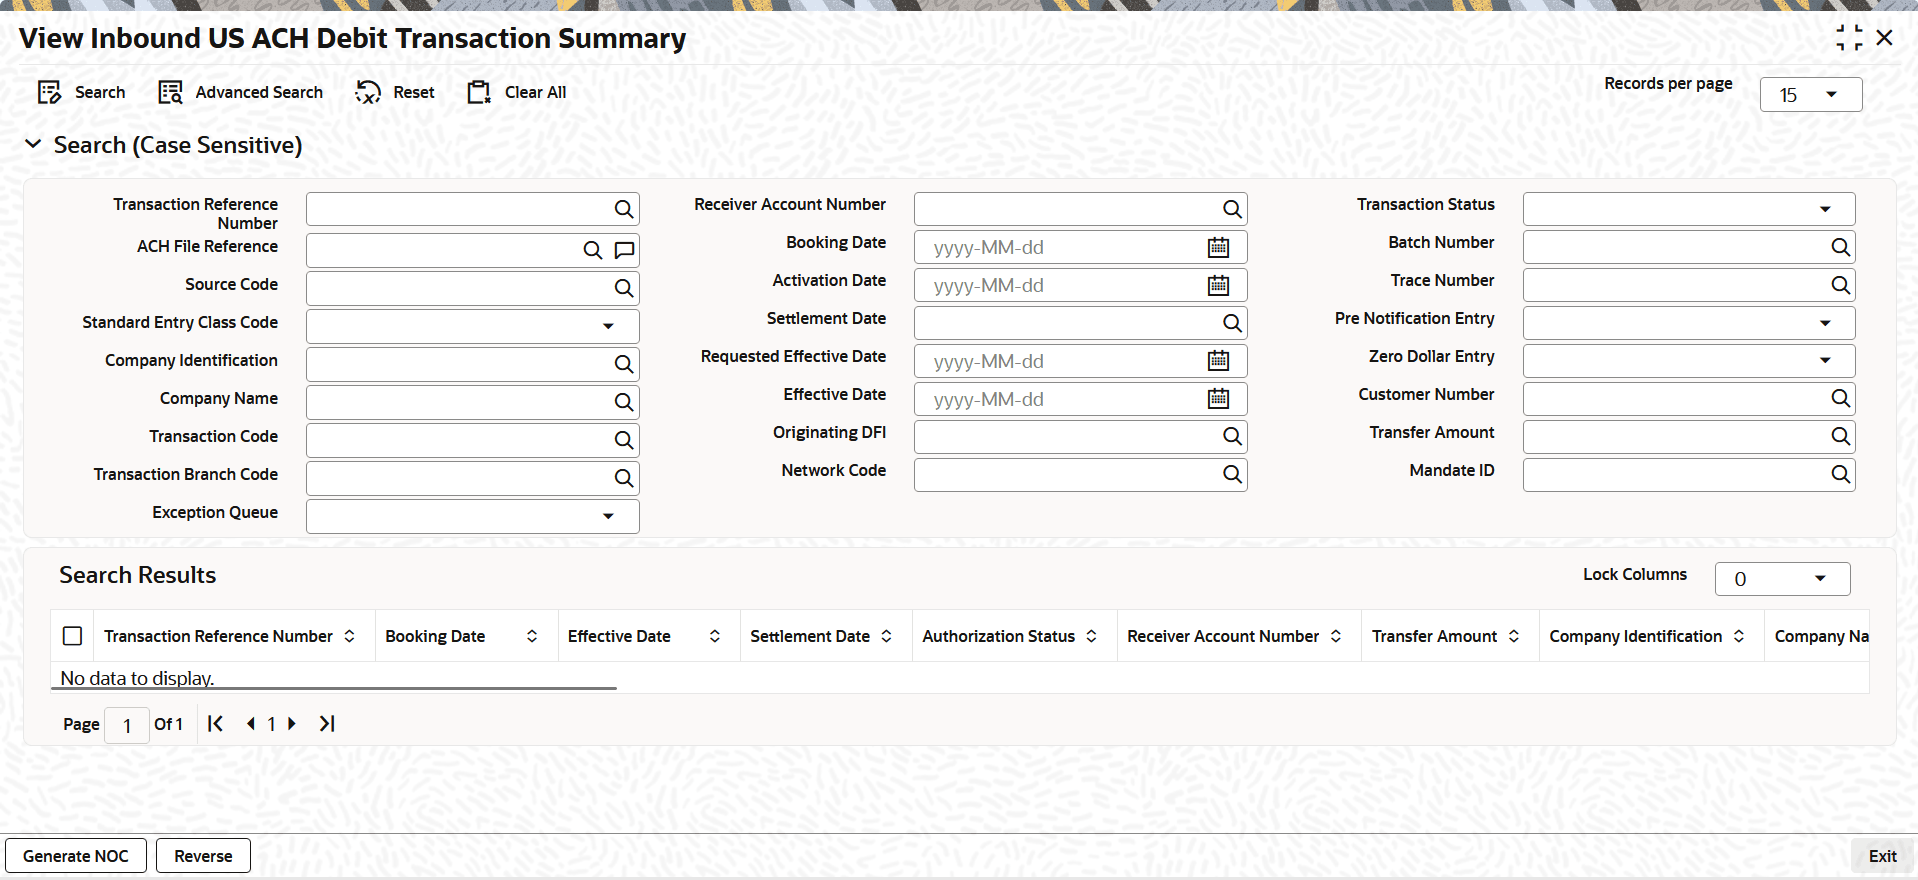Click Search in the toolbar

pyautogui.click(x=81, y=92)
